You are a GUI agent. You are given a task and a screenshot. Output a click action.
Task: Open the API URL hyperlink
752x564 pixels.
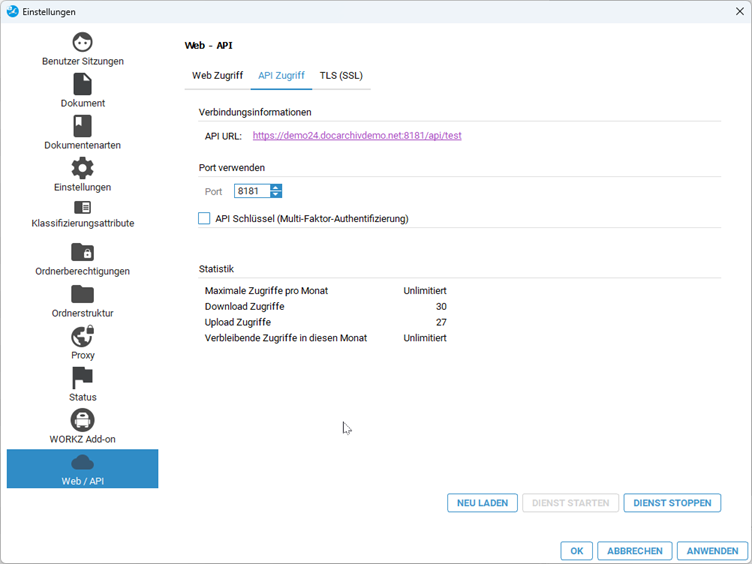pyautogui.click(x=357, y=136)
